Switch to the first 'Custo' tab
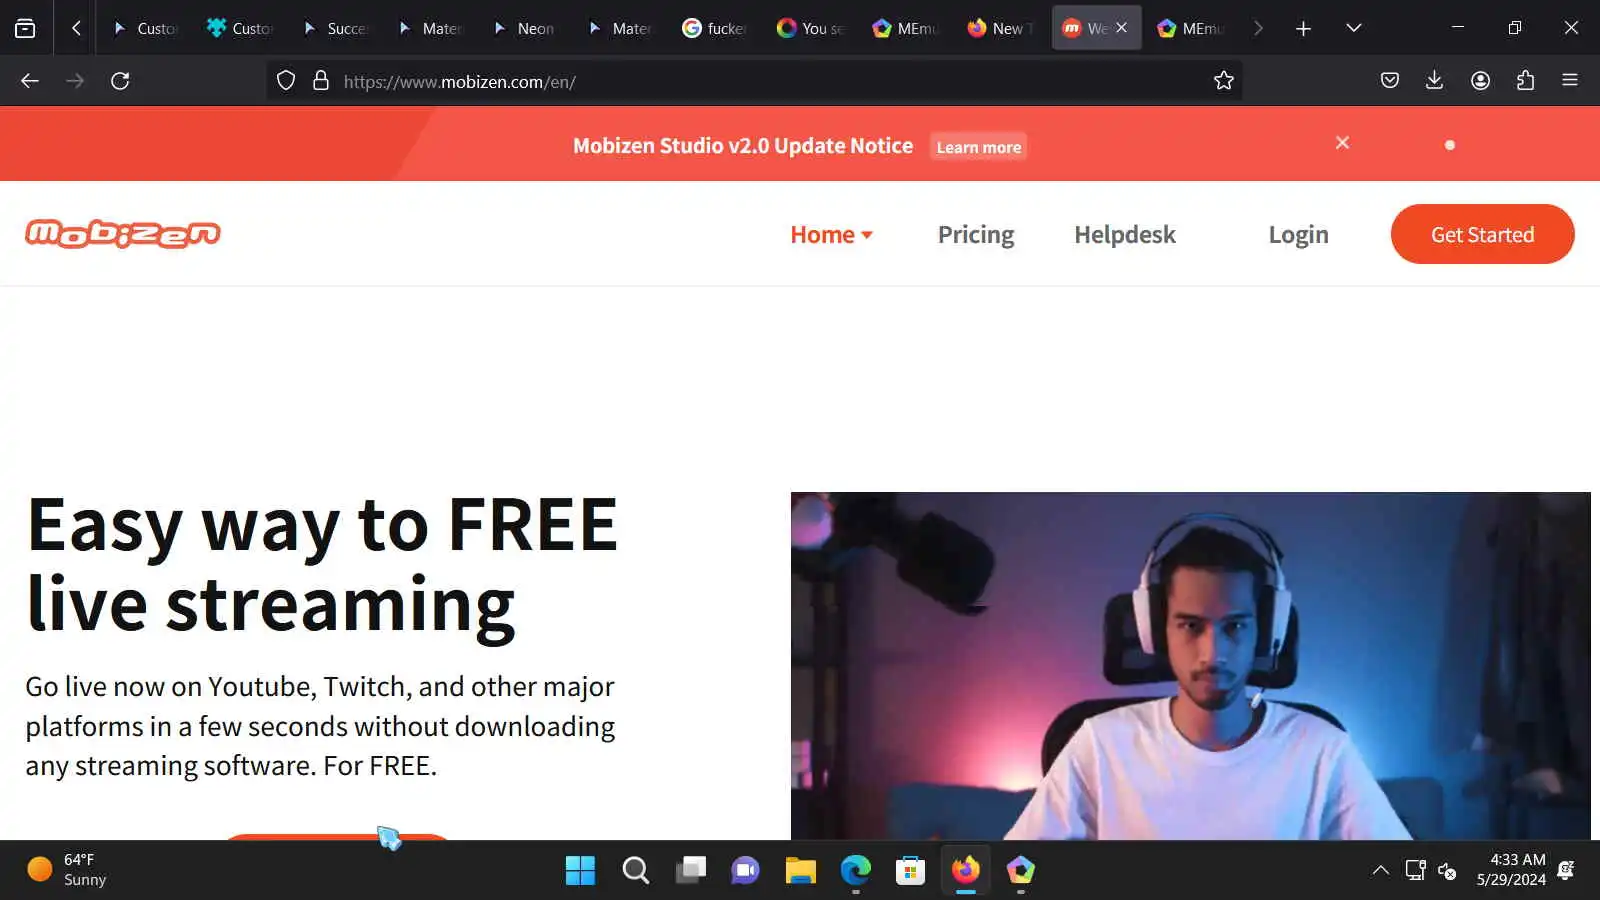 pyautogui.click(x=146, y=28)
